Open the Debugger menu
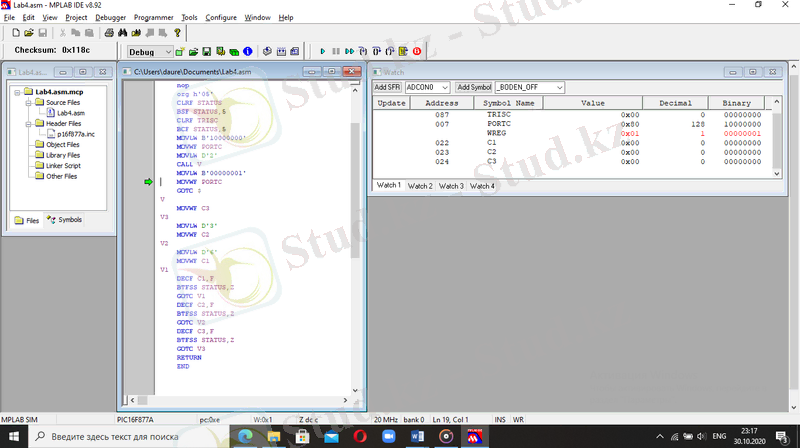The width and height of the screenshot is (800, 448). (x=110, y=18)
